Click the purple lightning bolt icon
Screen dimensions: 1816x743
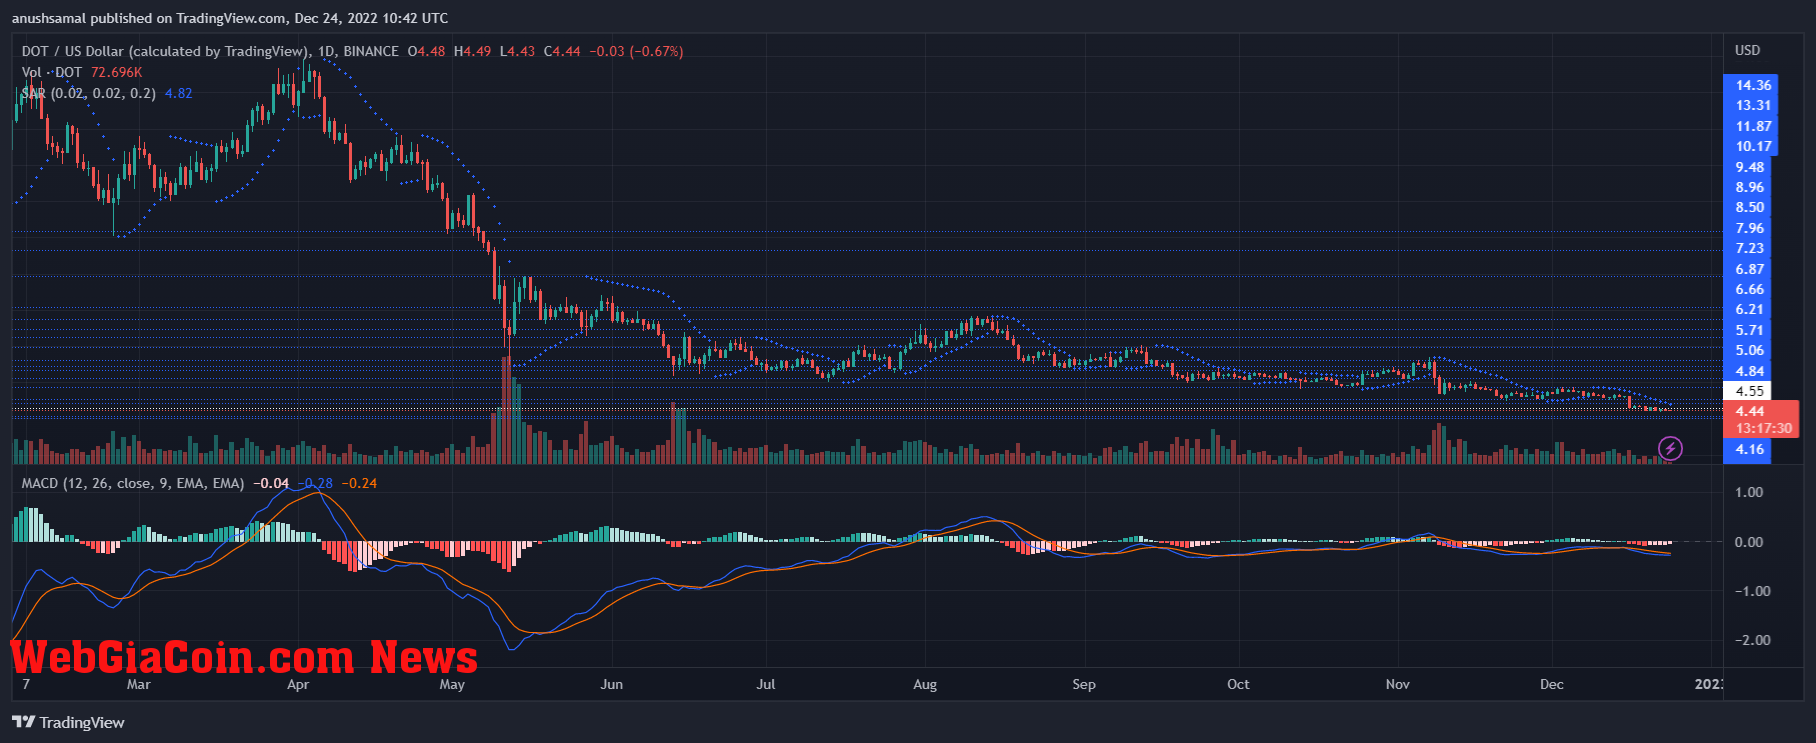[1670, 448]
